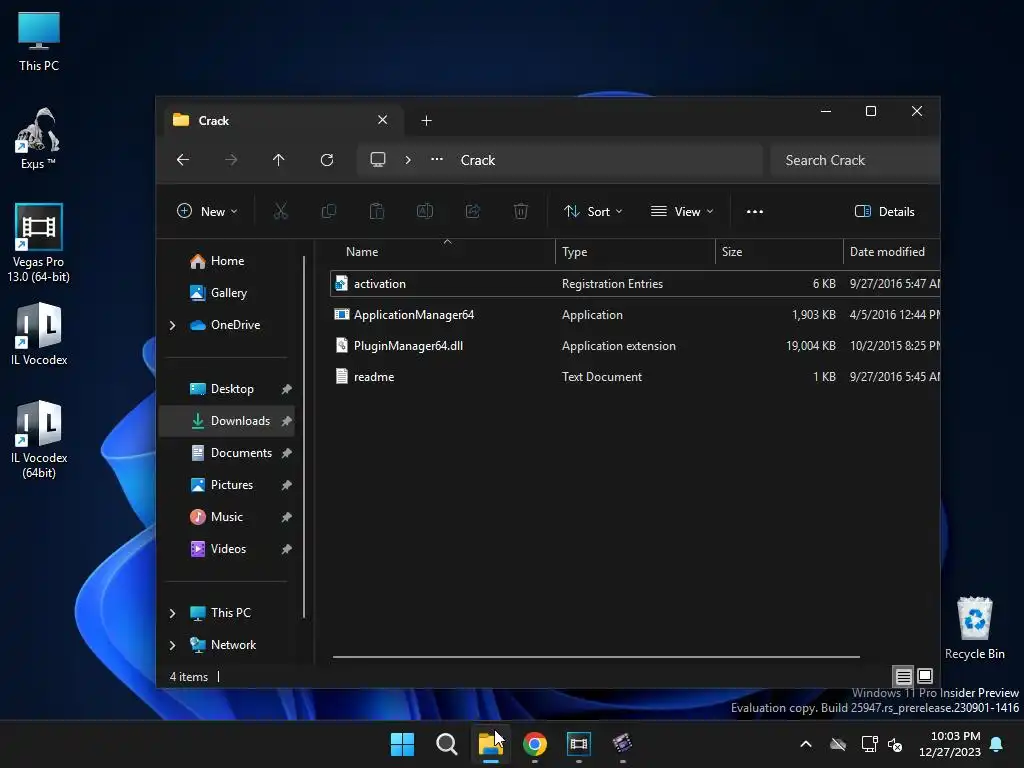Refresh the Crack folder view
The height and width of the screenshot is (768, 1024).
(327, 160)
